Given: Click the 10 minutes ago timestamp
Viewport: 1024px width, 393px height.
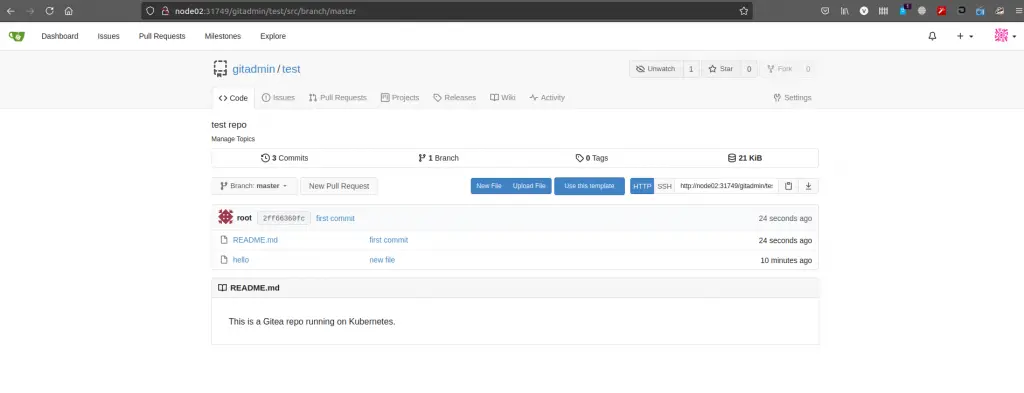Looking at the screenshot, I should [786, 260].
